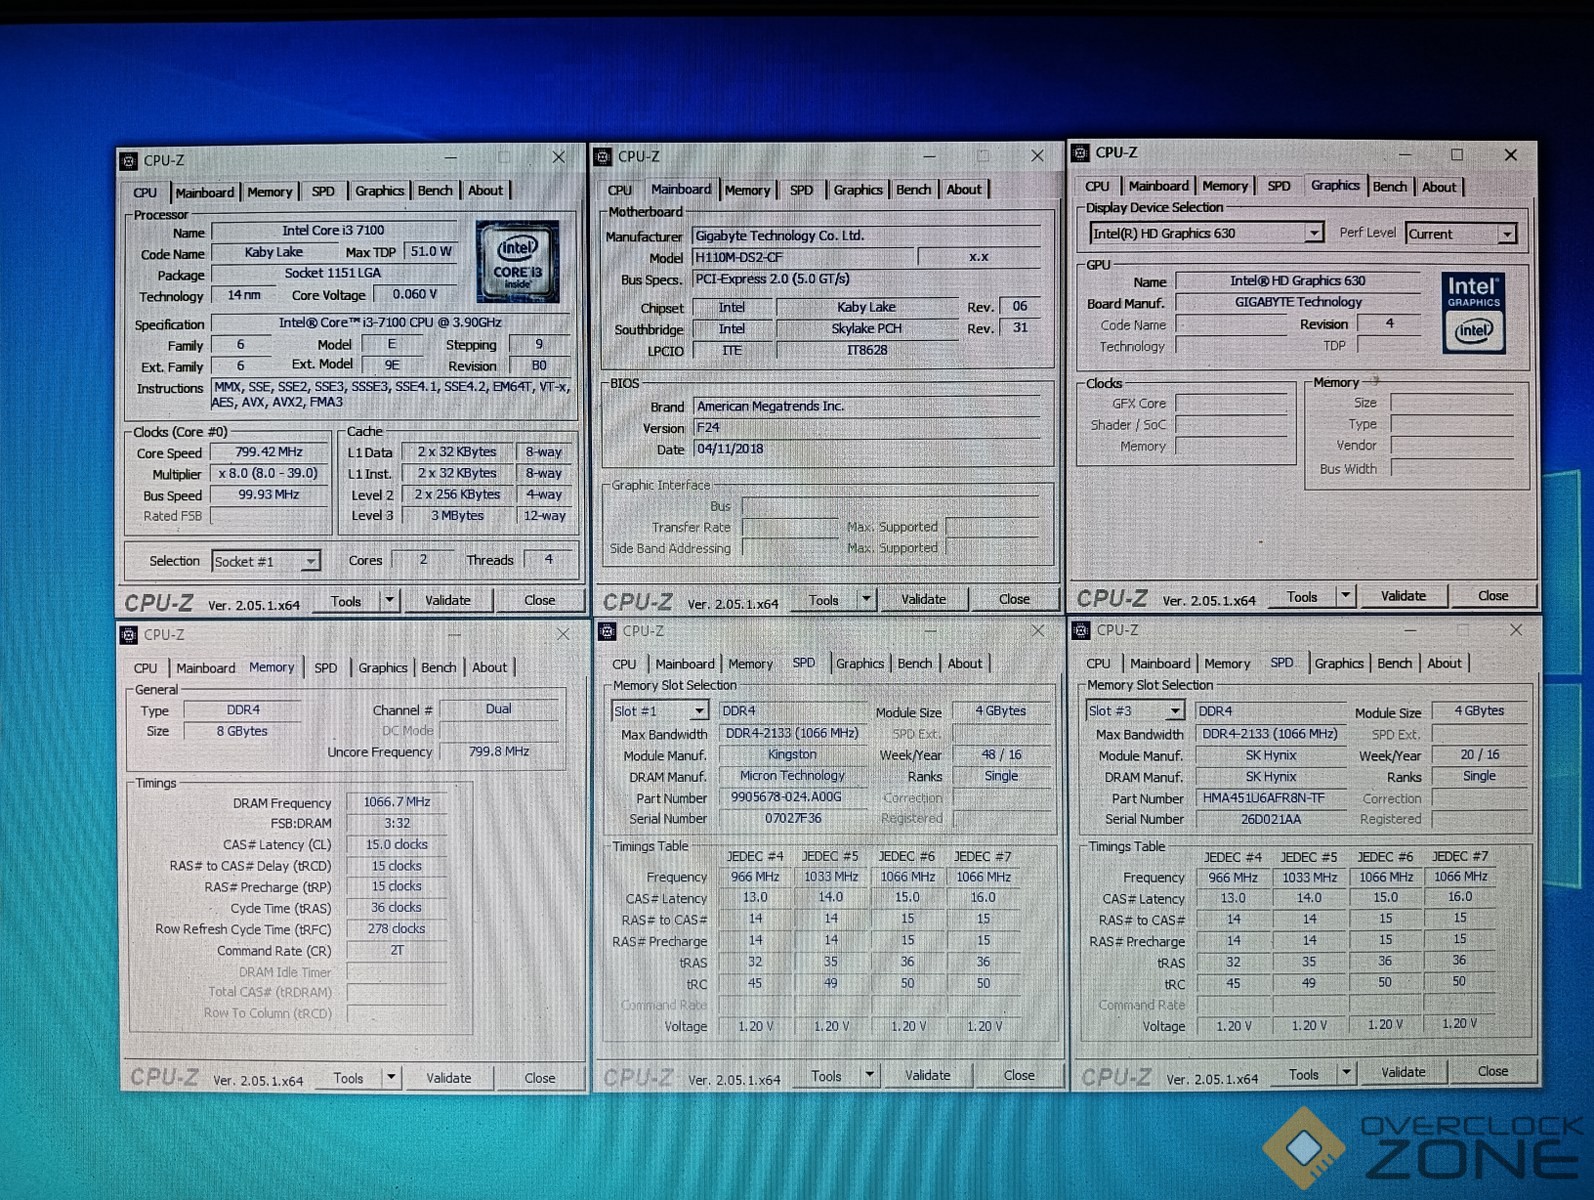The height and width of the screenshot is (1200, 1594).
Task: Close the Memory tab window with X icon
Action: pyautogui.click(x=563, y=634)
